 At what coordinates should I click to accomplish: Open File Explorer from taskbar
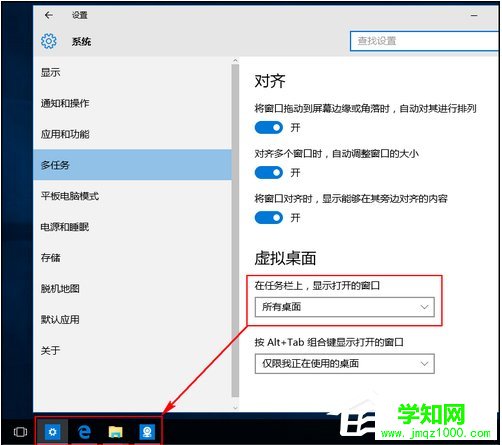[x=115, y=432]
